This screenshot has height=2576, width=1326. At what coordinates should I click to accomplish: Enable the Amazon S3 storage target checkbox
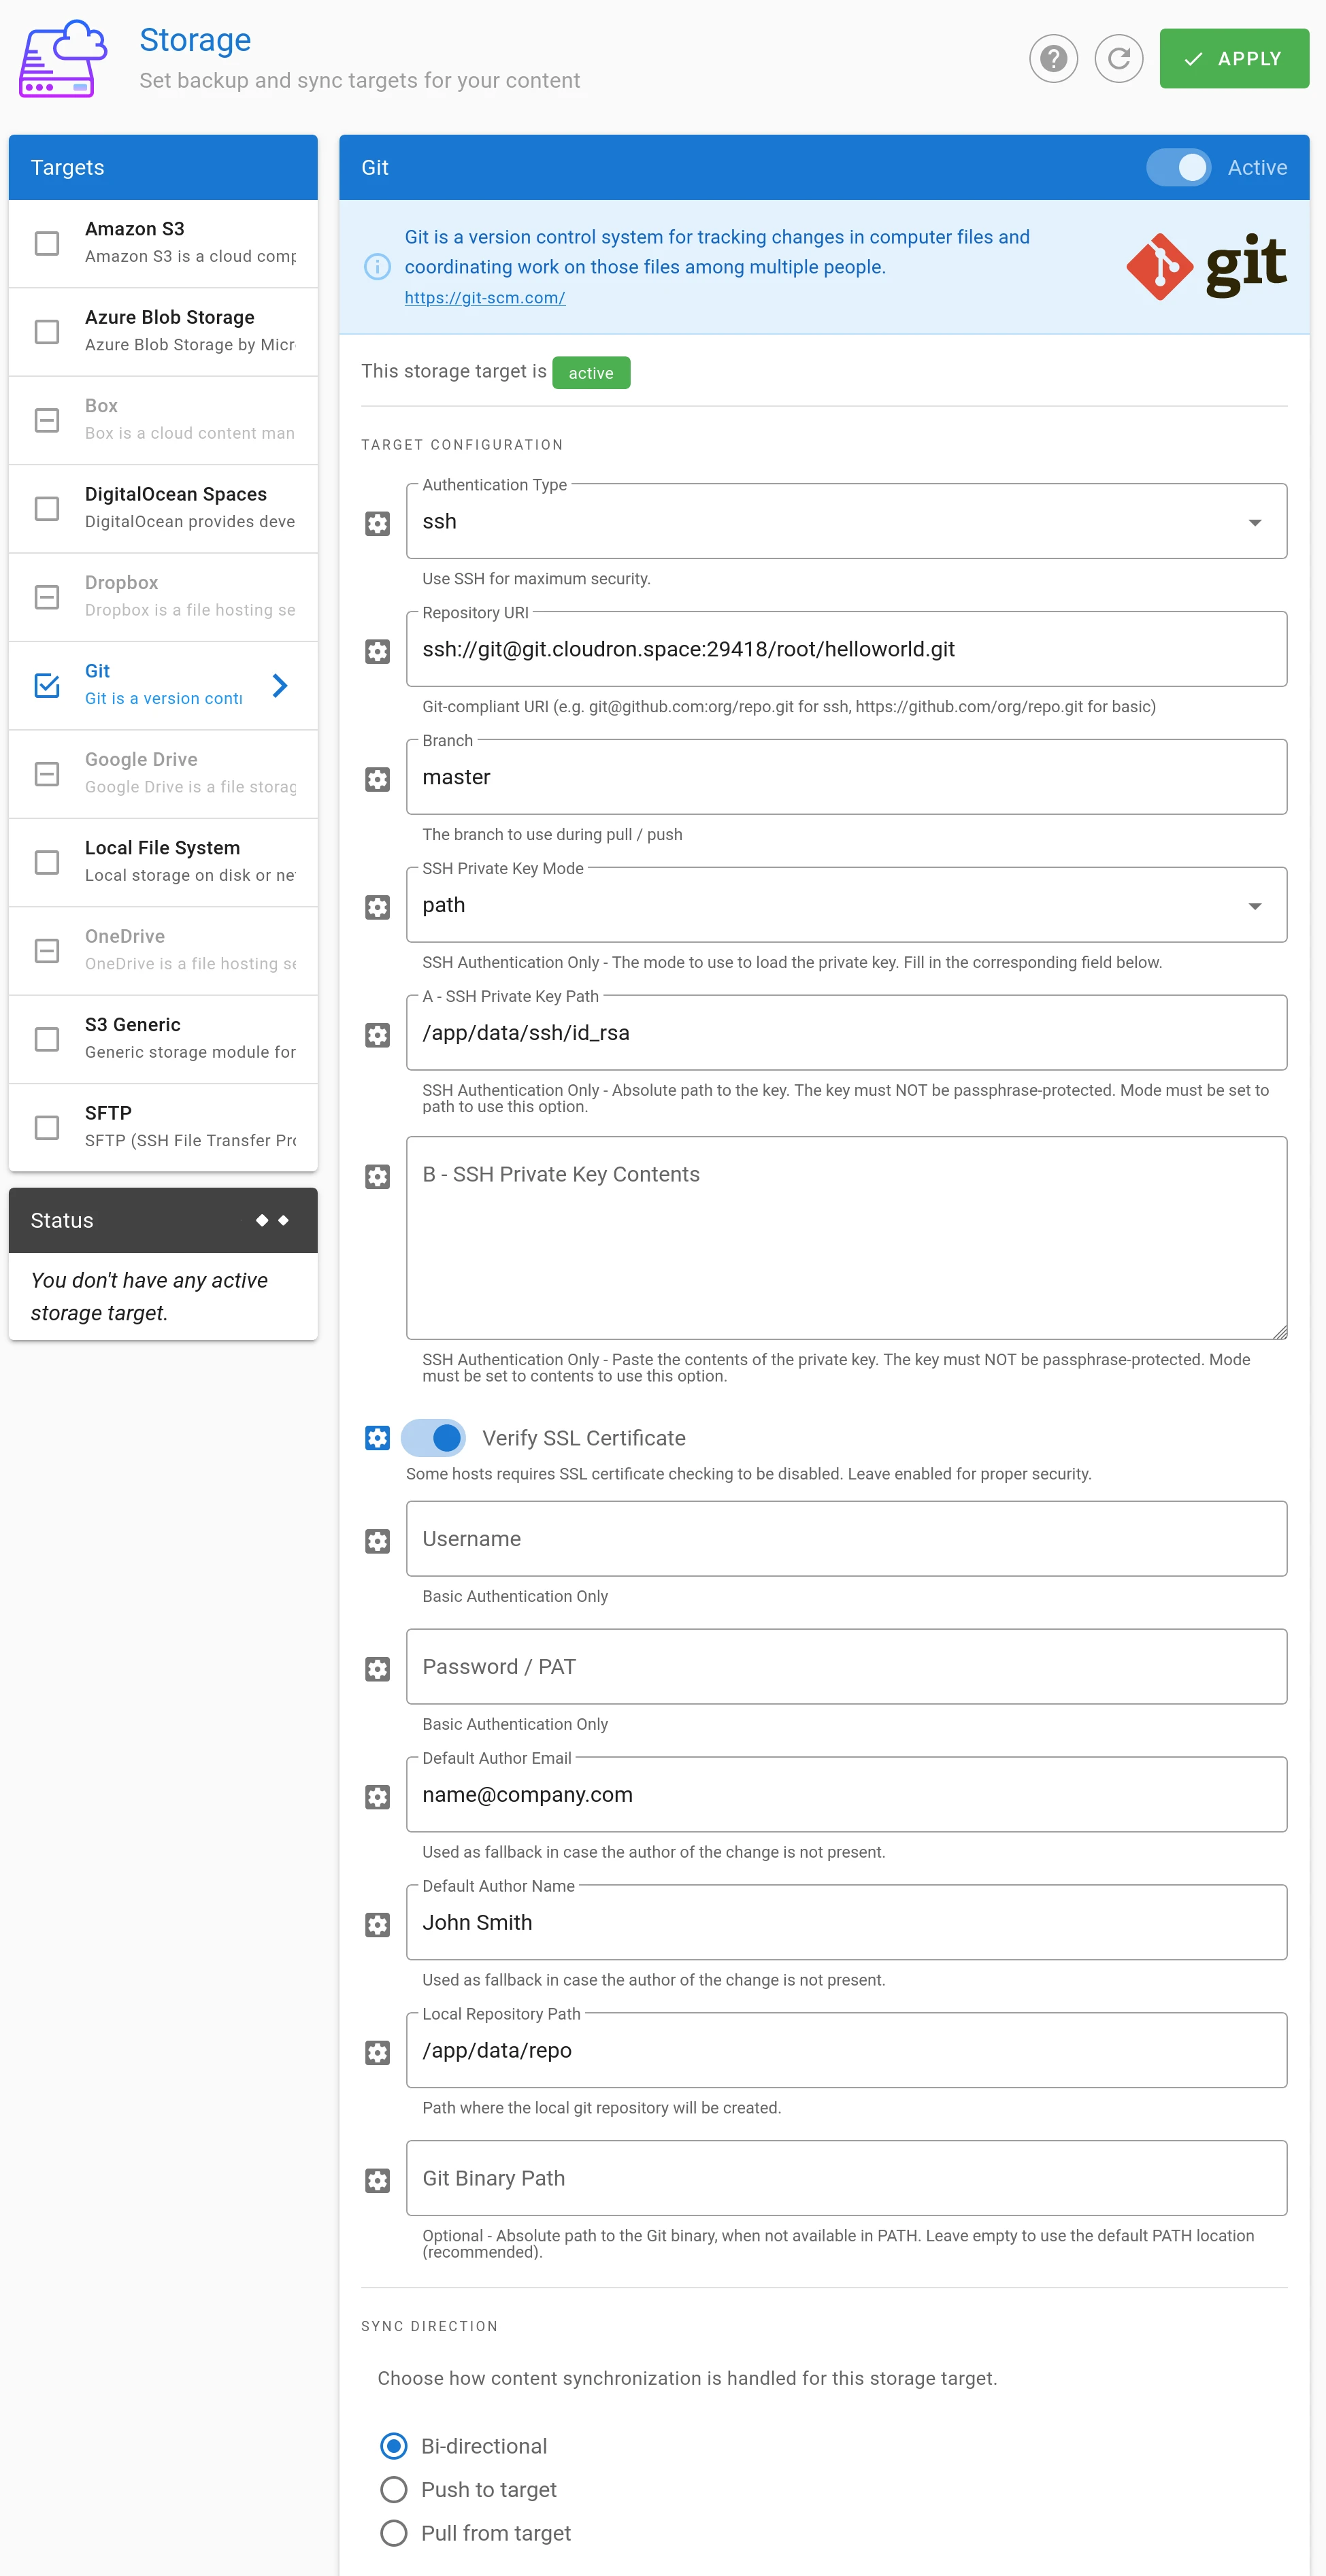pyautogui.click(x=46, y=242)
